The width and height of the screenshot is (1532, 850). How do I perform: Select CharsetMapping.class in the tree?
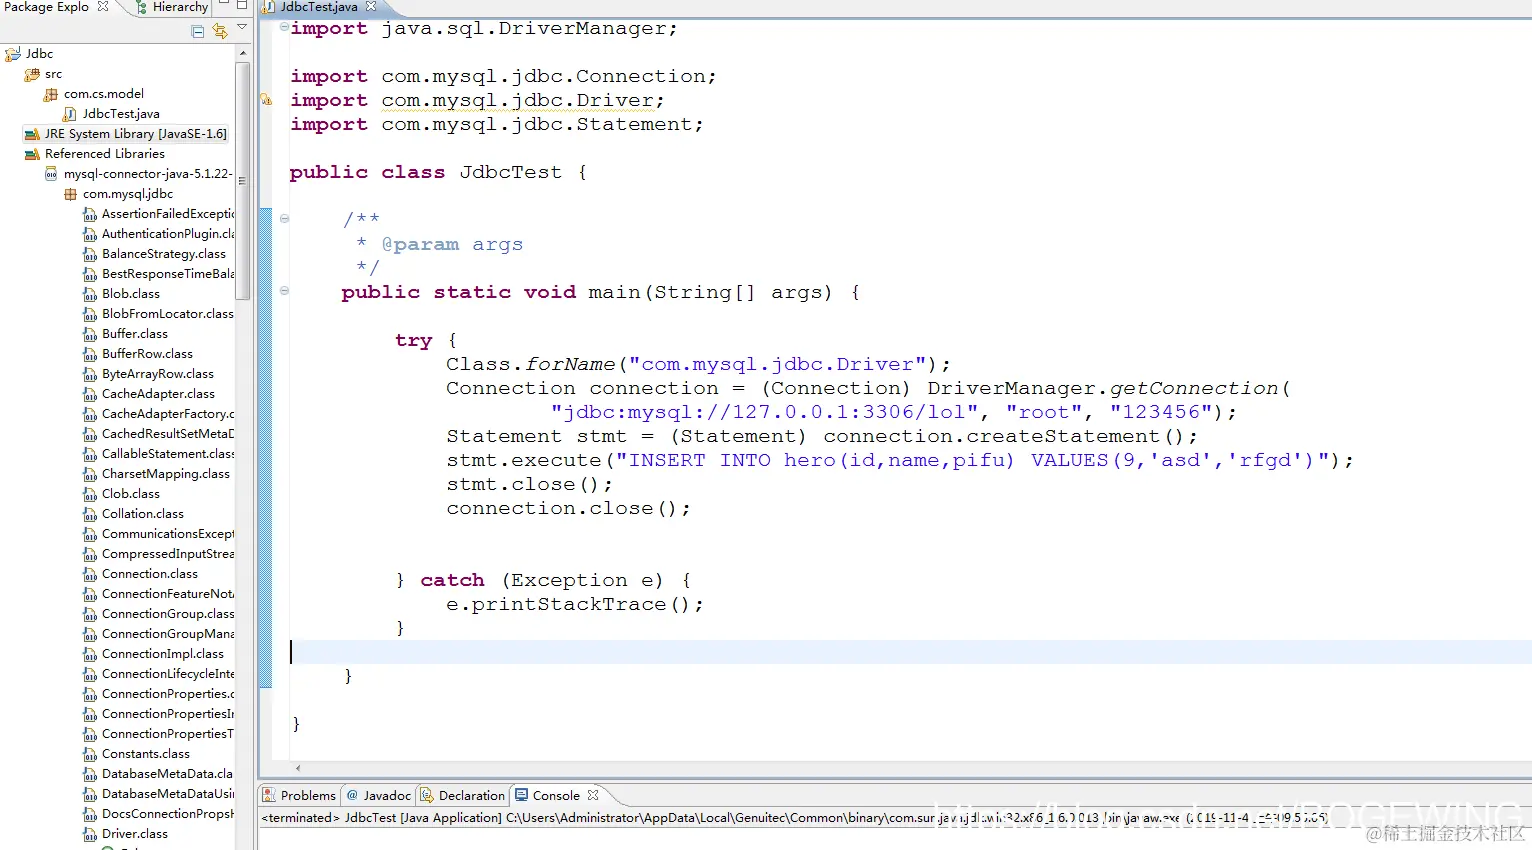(x=166, y=474)
